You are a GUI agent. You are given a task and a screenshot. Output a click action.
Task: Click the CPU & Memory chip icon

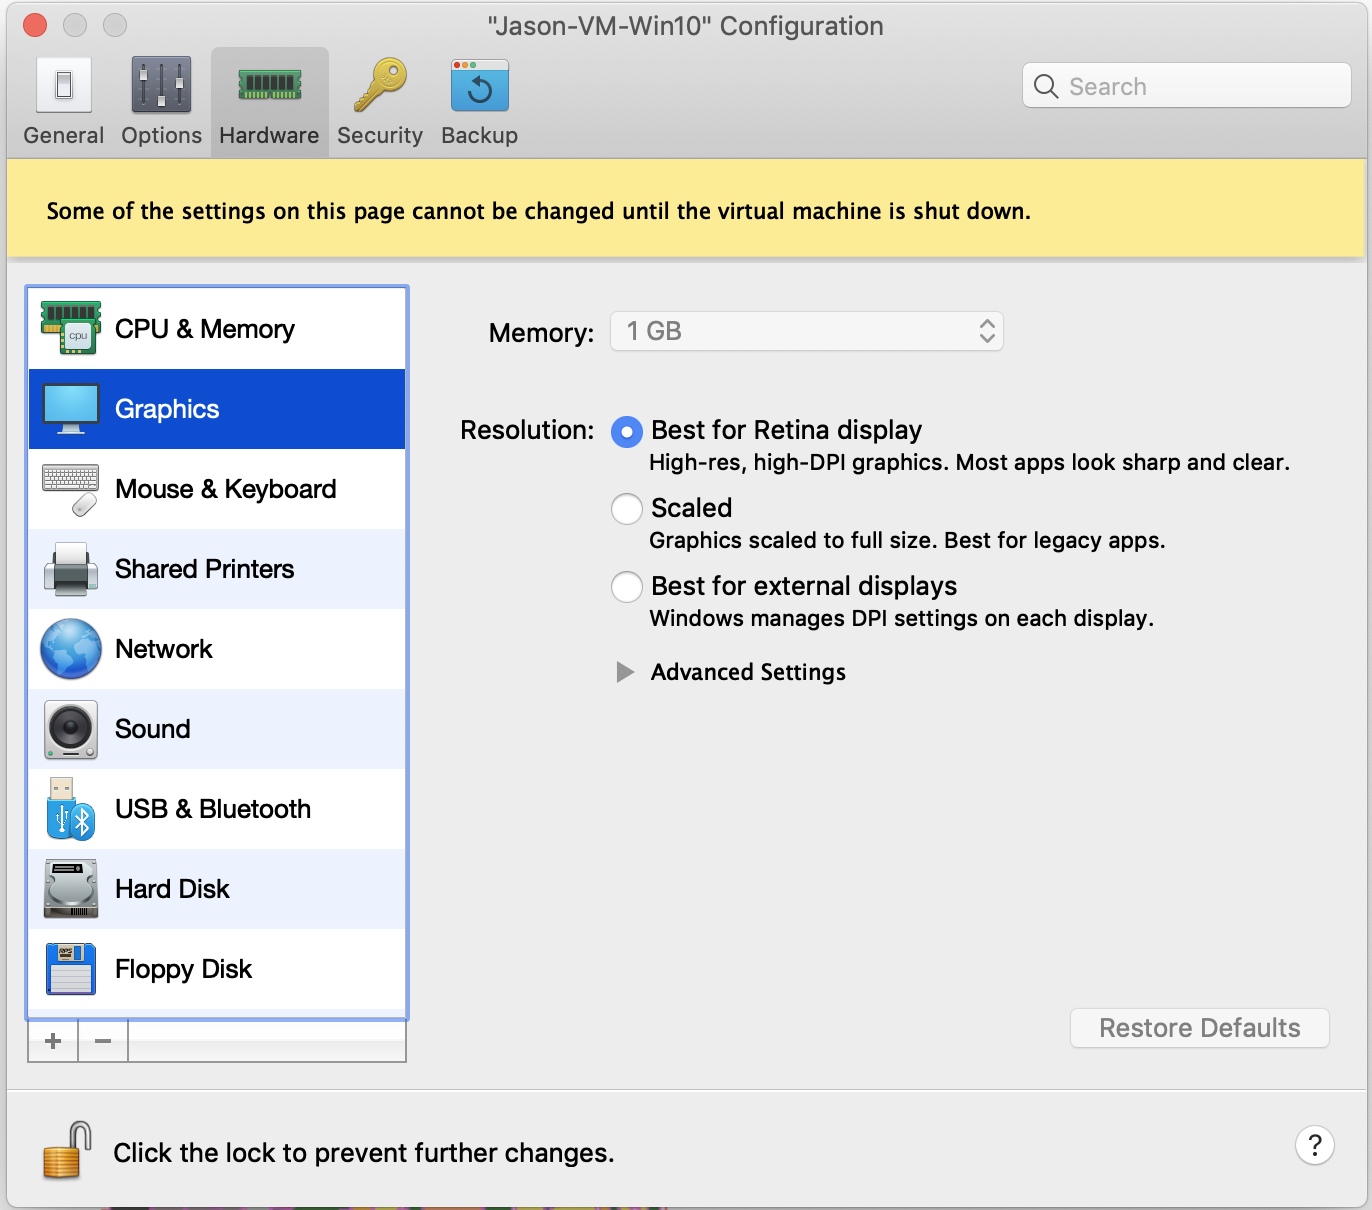(x=71, y=329)
